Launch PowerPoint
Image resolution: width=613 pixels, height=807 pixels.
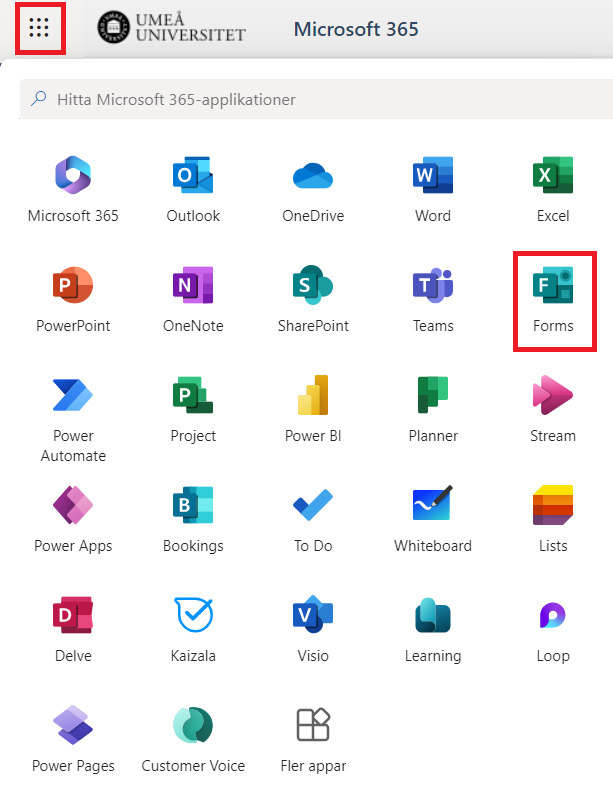point(73,300)
